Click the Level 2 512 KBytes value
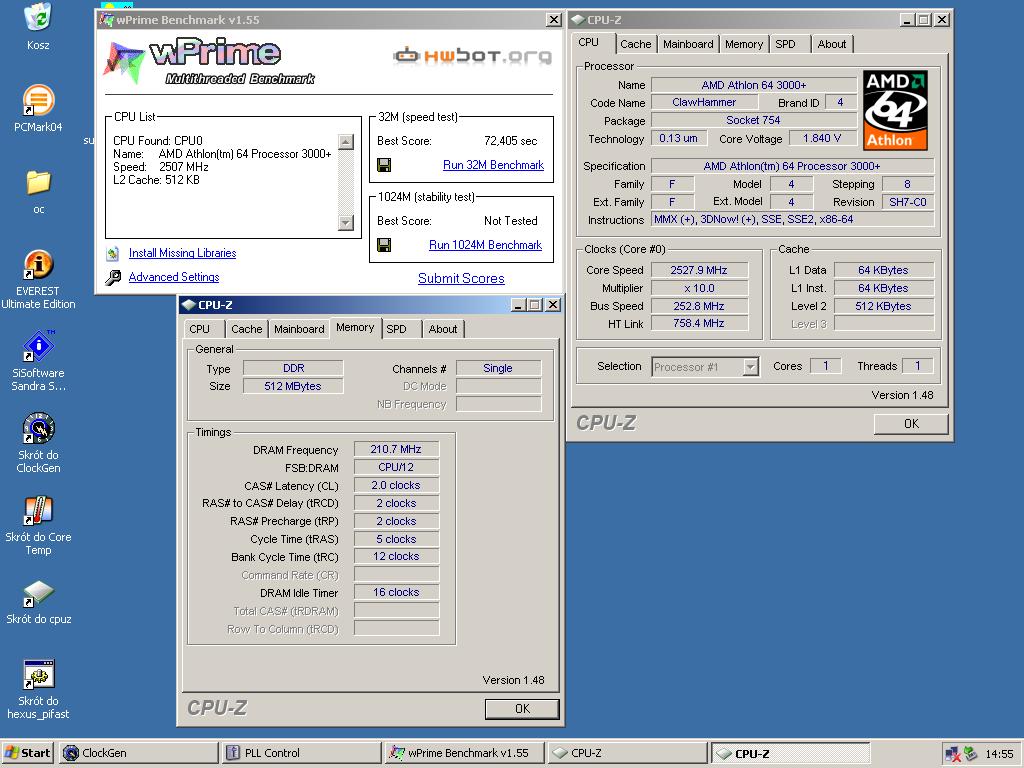 tap(883, 306)
